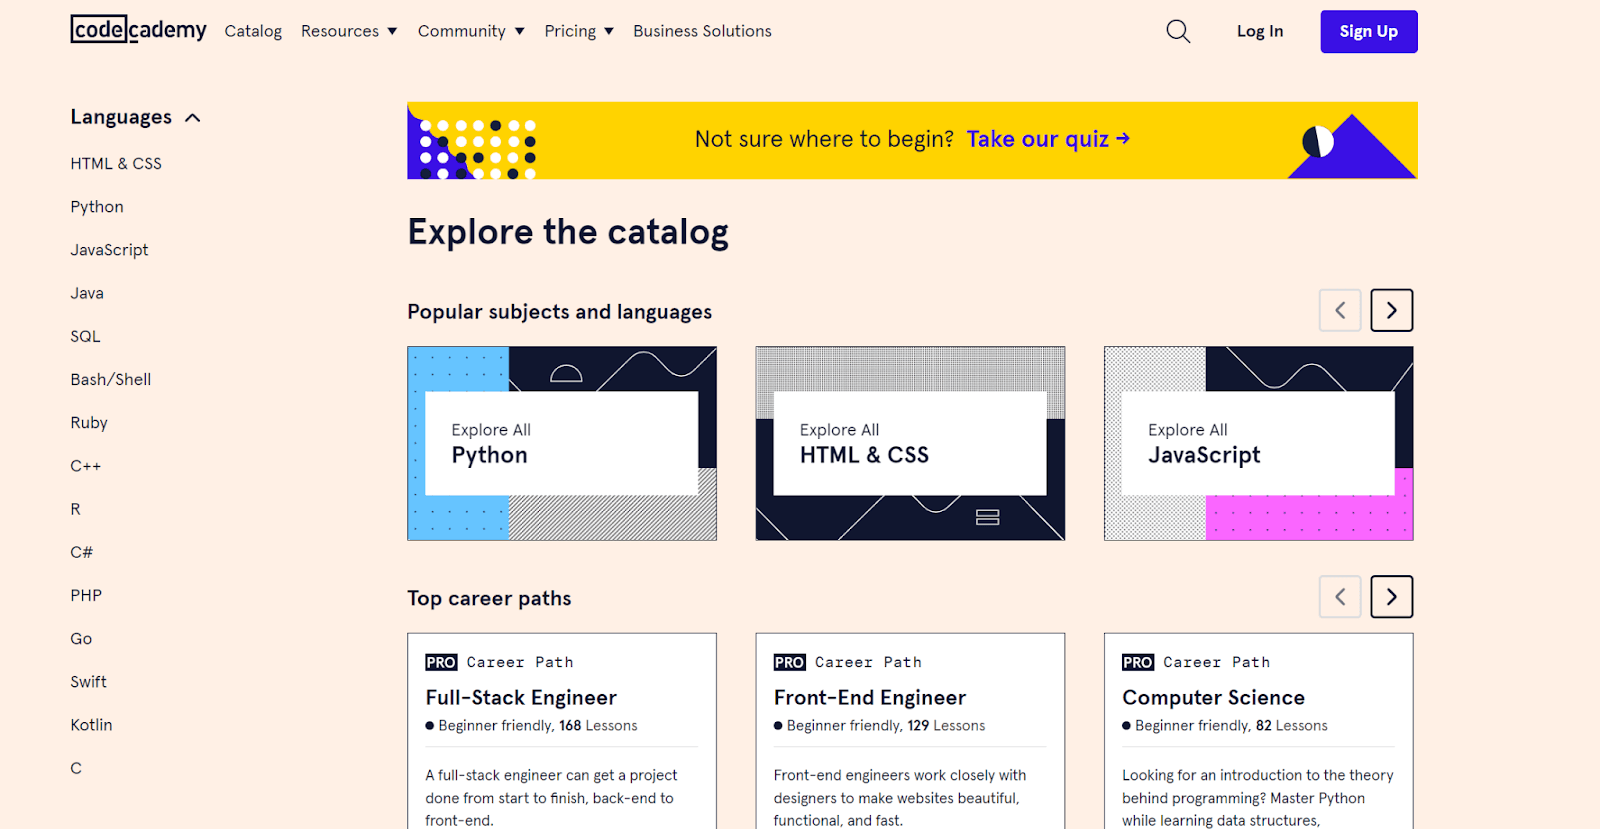Viewport: 1600px width, 829px height.
Task: Show next top career paths
Action: pos(1391,597)
